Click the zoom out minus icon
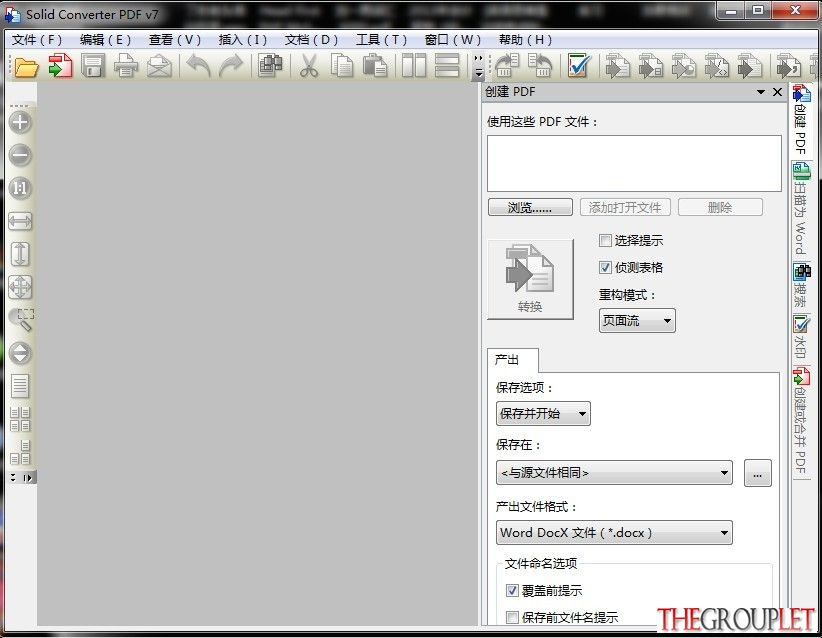Screen dimensions: 822x638 20,155
